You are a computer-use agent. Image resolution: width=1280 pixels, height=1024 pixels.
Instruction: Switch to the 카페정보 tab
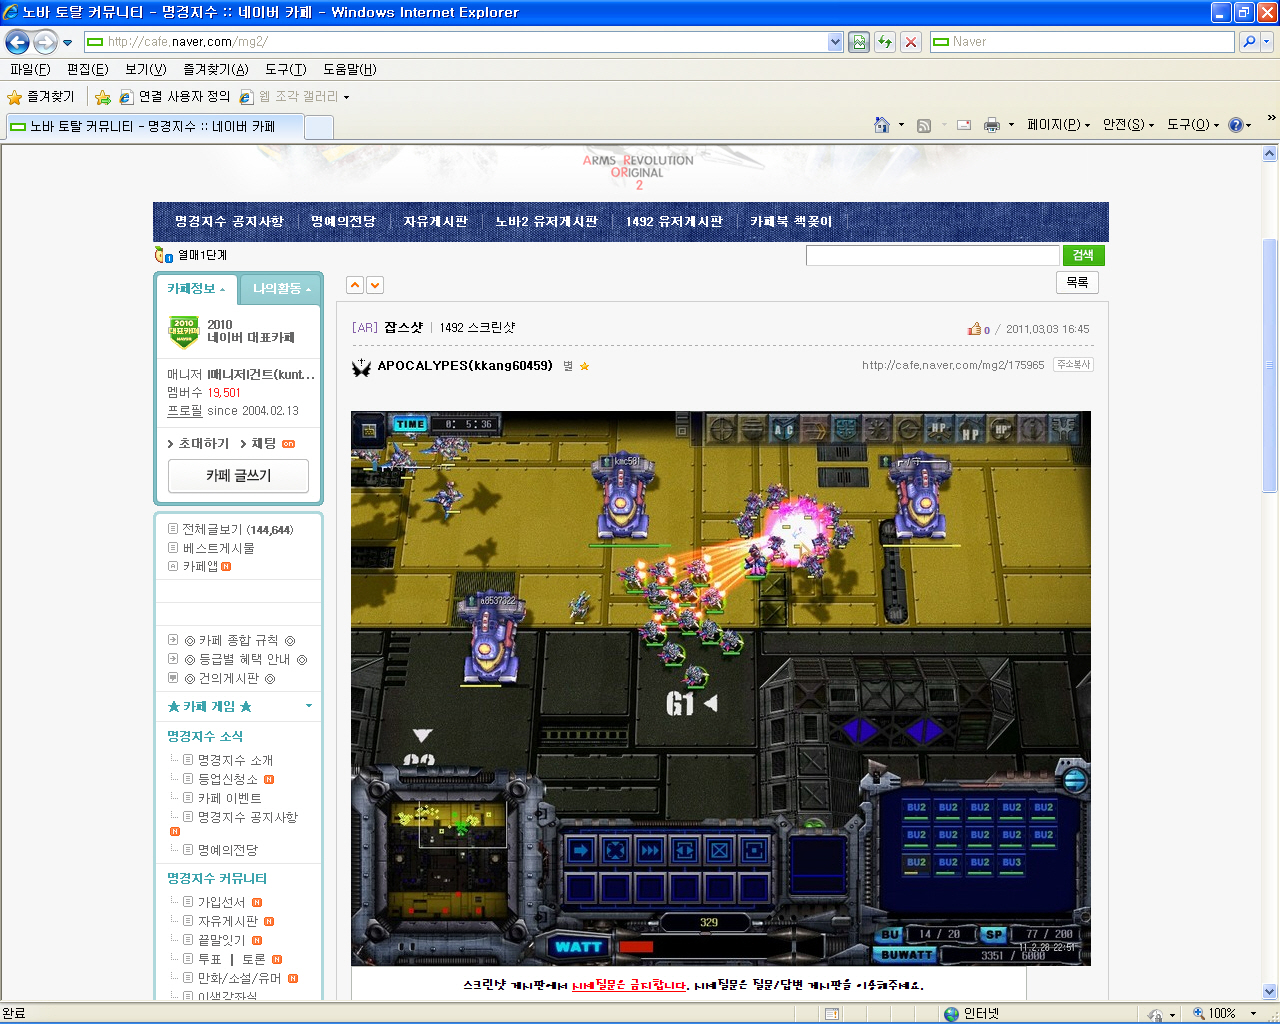click(197, 288)
